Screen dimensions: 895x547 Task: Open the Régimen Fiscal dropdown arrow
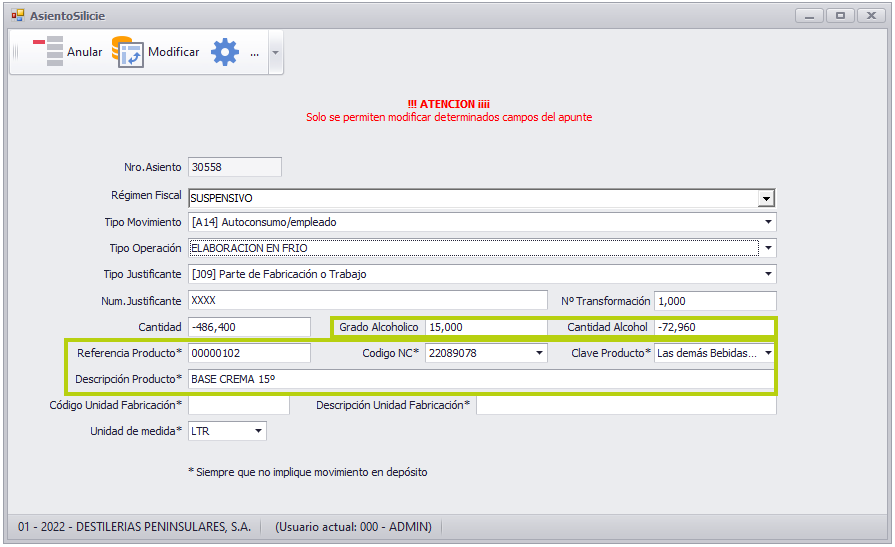(766, 198)
